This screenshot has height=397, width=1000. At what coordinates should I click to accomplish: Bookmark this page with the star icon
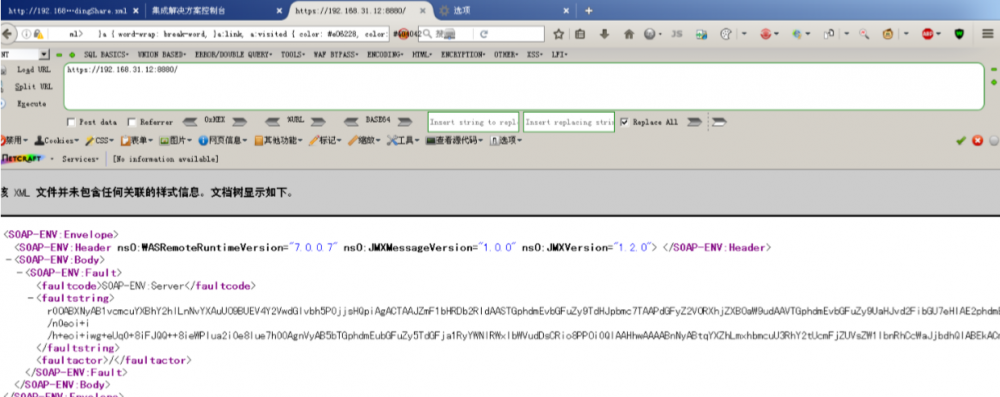(x=559, y=34)
